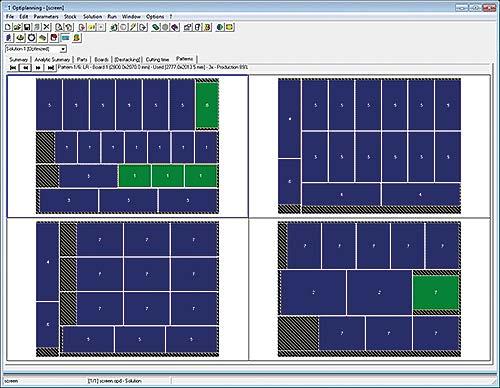Switch to the Analytic Summary tab

(52, 59)
